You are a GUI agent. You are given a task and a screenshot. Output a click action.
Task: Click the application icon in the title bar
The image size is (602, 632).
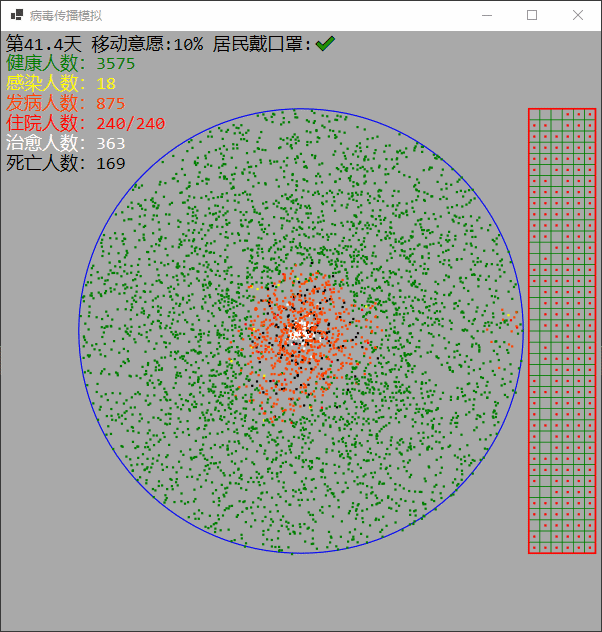(17, 15)
